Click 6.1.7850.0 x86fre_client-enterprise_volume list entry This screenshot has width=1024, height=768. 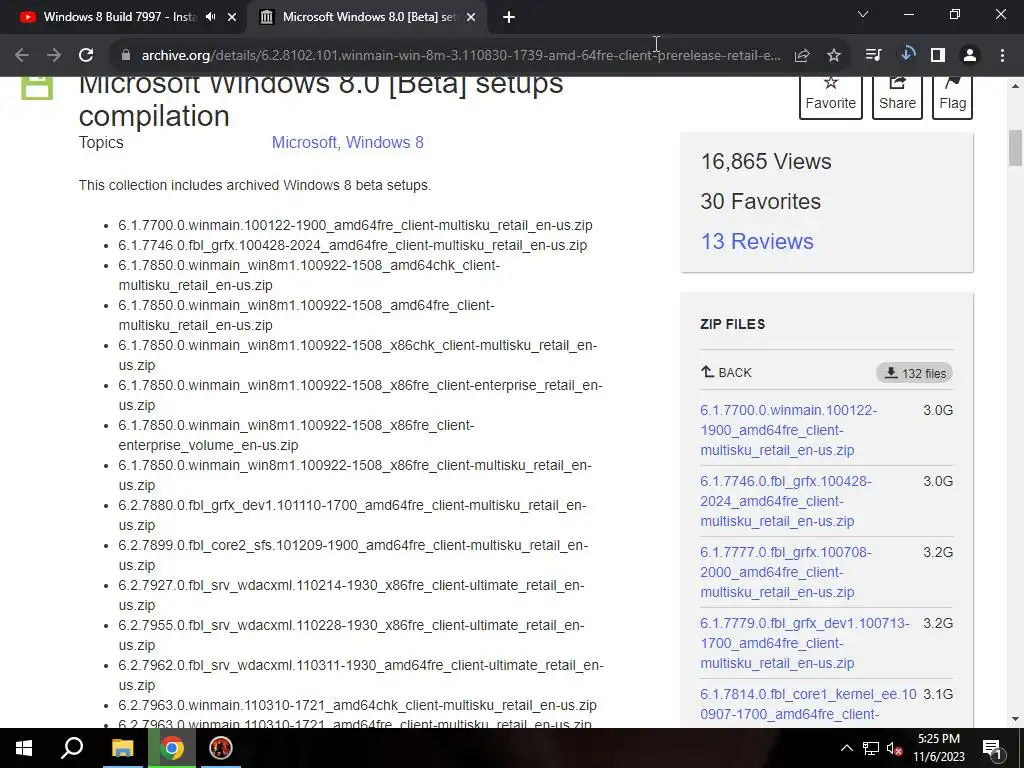[296, 435]
